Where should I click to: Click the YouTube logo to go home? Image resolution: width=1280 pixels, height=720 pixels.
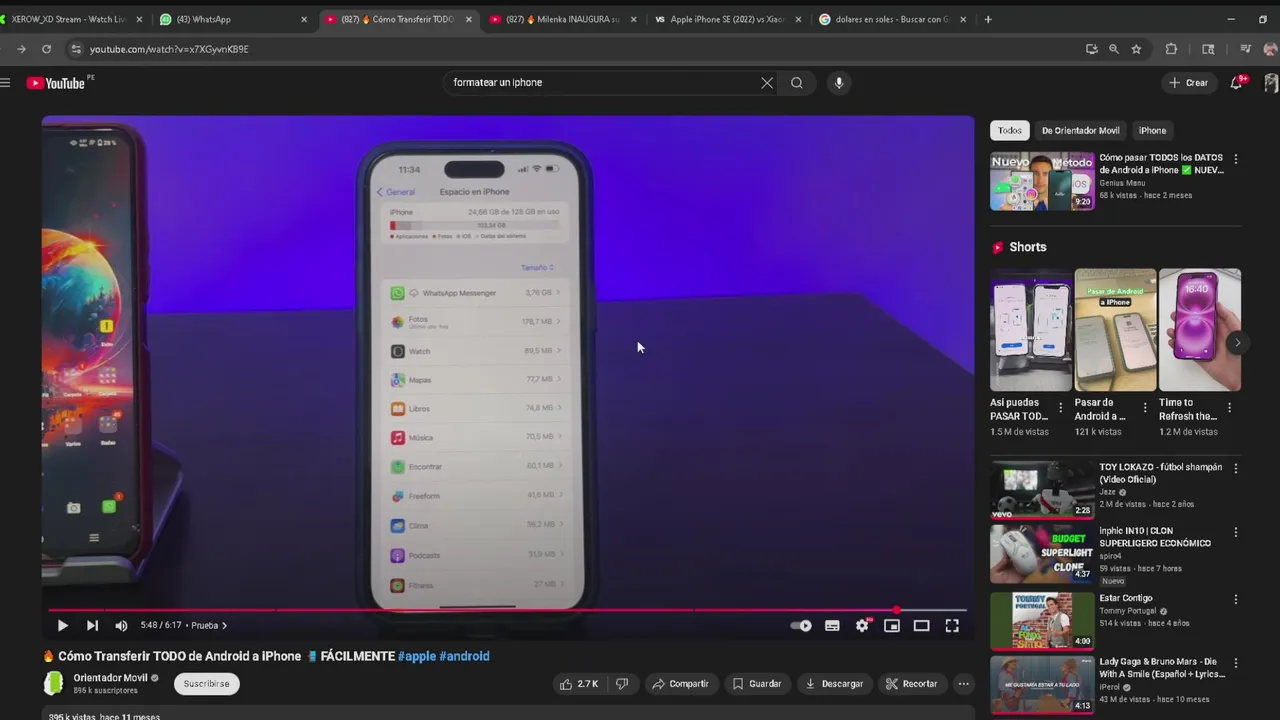coord(55,83)
